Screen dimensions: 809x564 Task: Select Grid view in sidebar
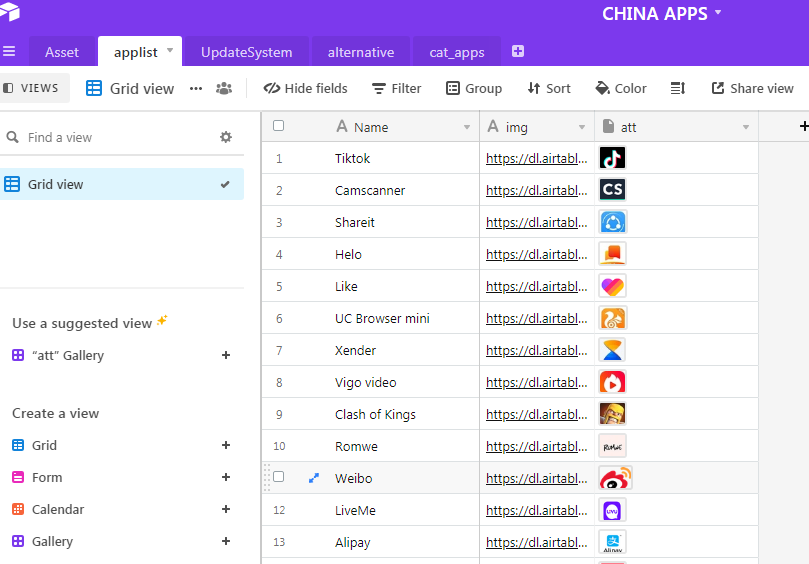coord(122,184)
